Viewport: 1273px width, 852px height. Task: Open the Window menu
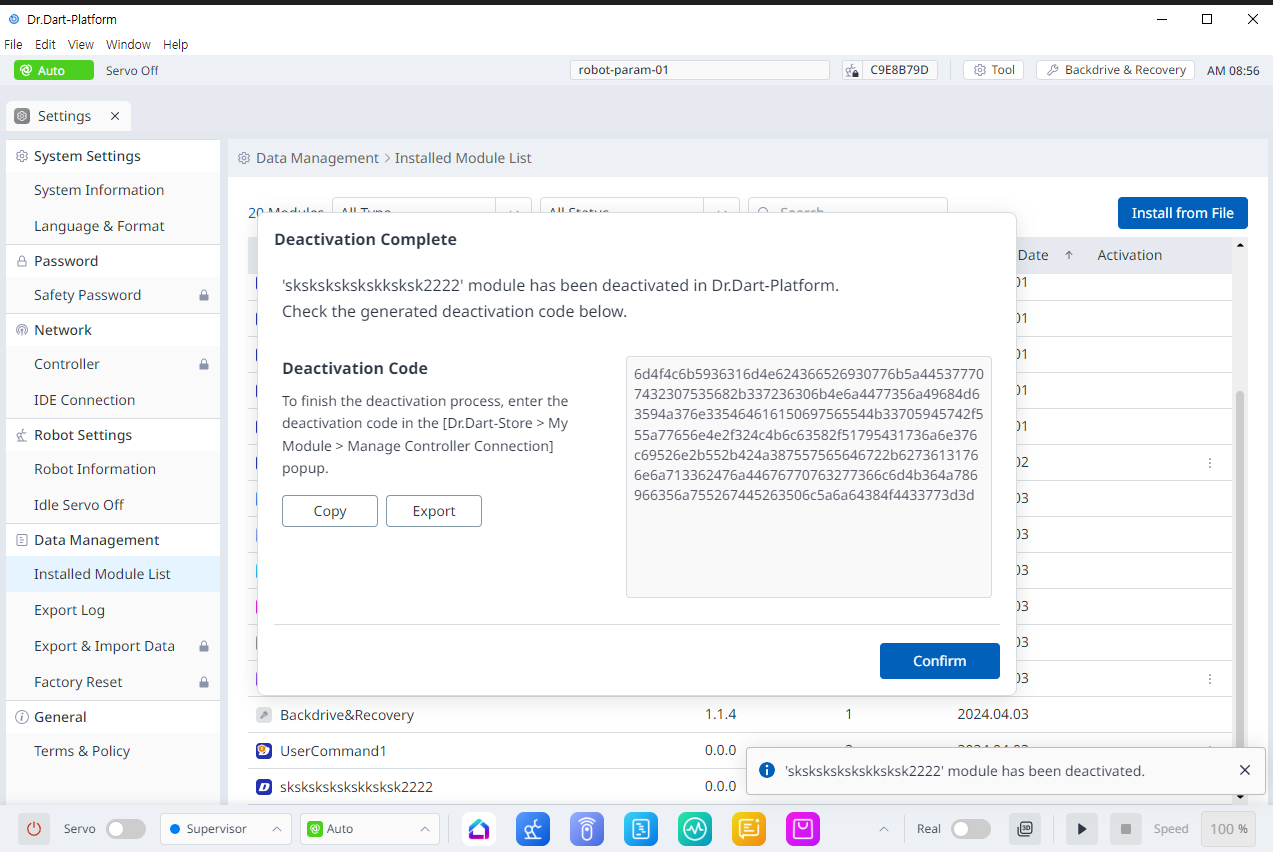[x=128, y=45]
